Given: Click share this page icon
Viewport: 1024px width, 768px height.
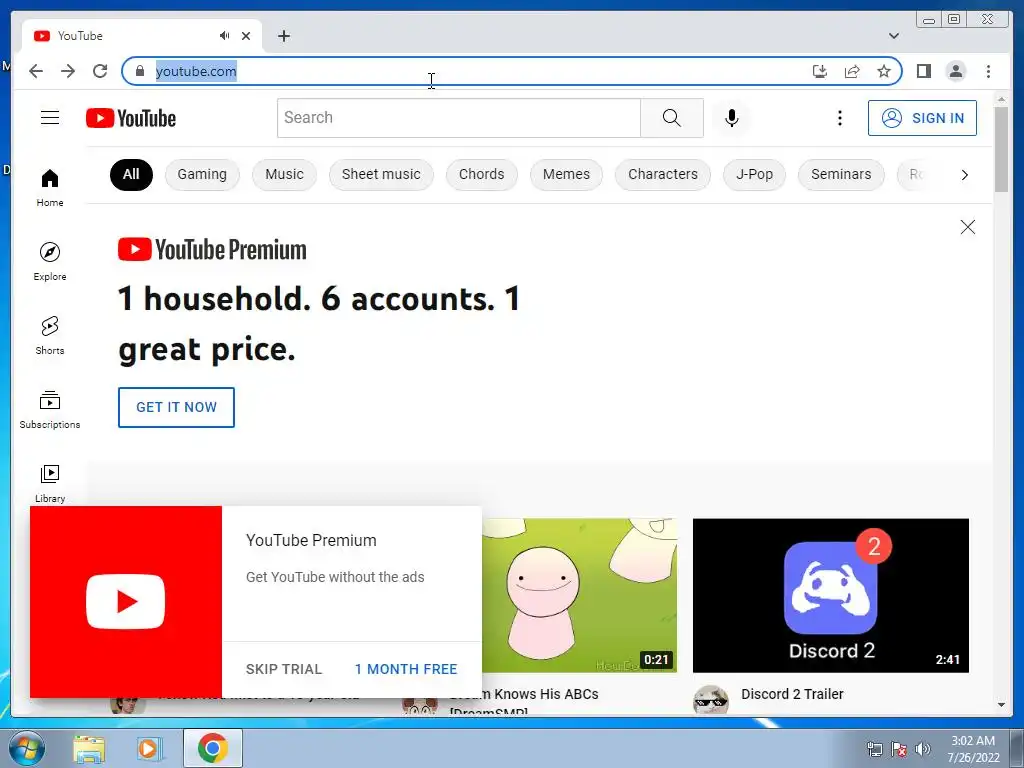Looking at the screenshot, I should coord(852,71).
